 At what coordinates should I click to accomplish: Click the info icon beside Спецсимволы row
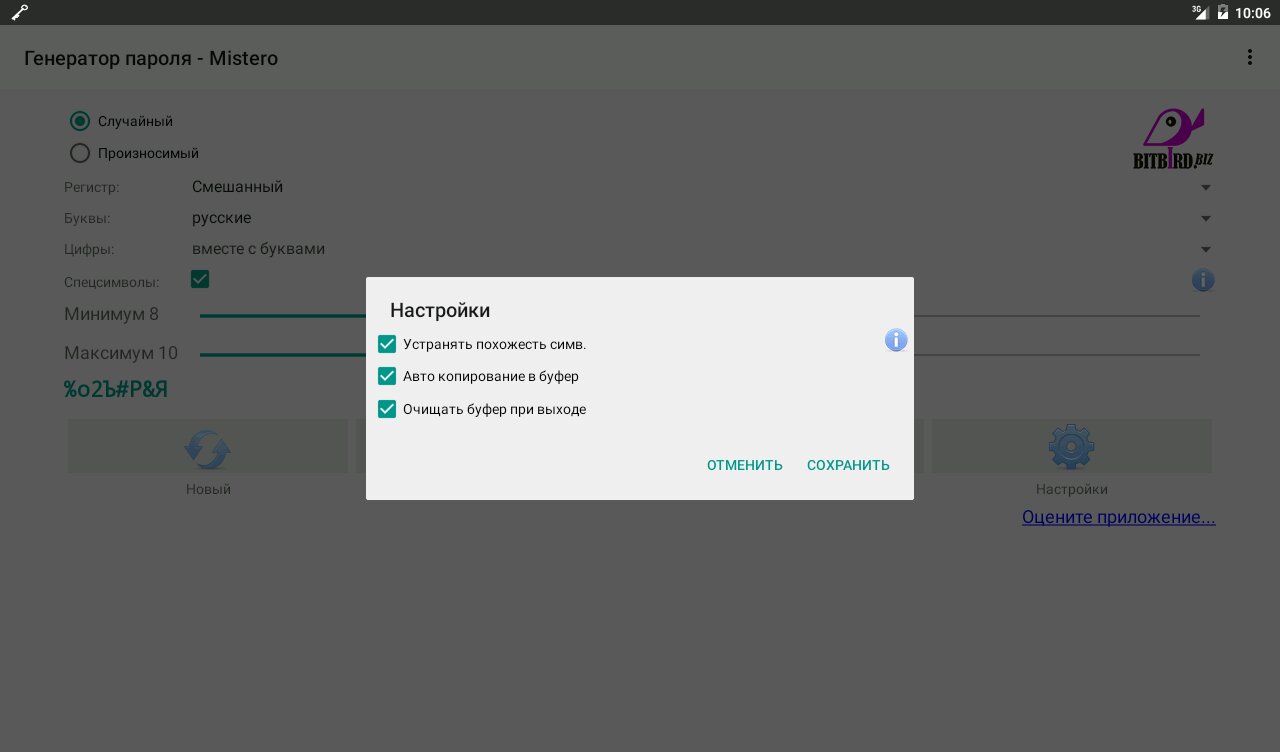click(1203, 281)
